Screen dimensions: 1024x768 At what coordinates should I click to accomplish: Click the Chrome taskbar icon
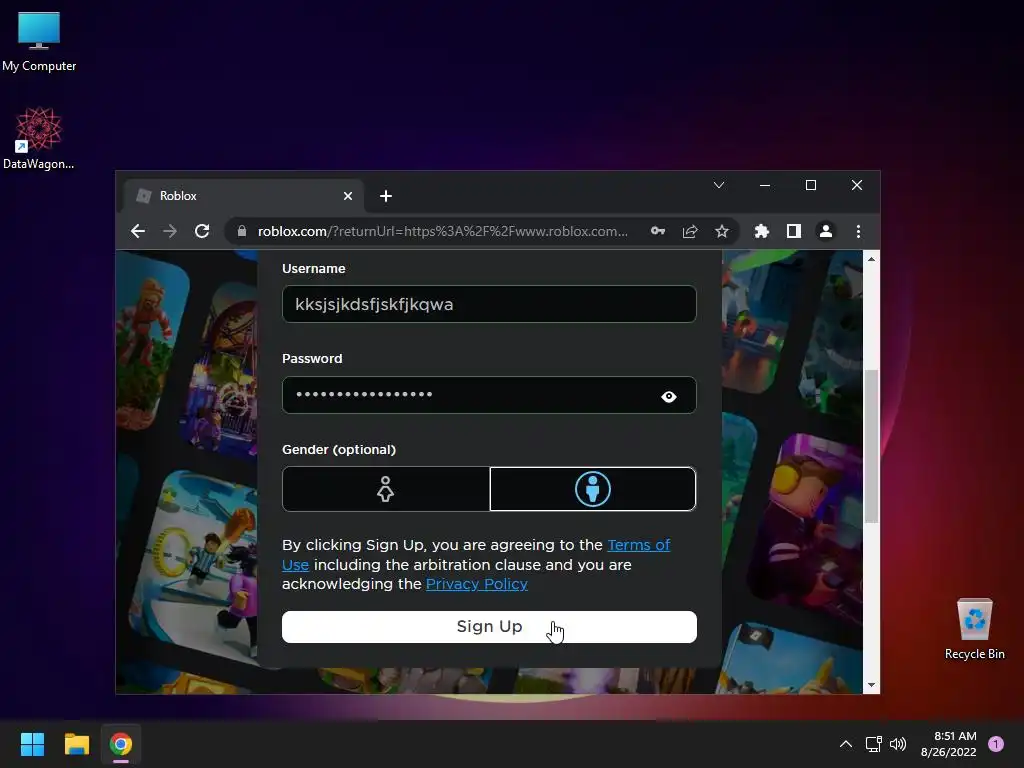(121, 744)
